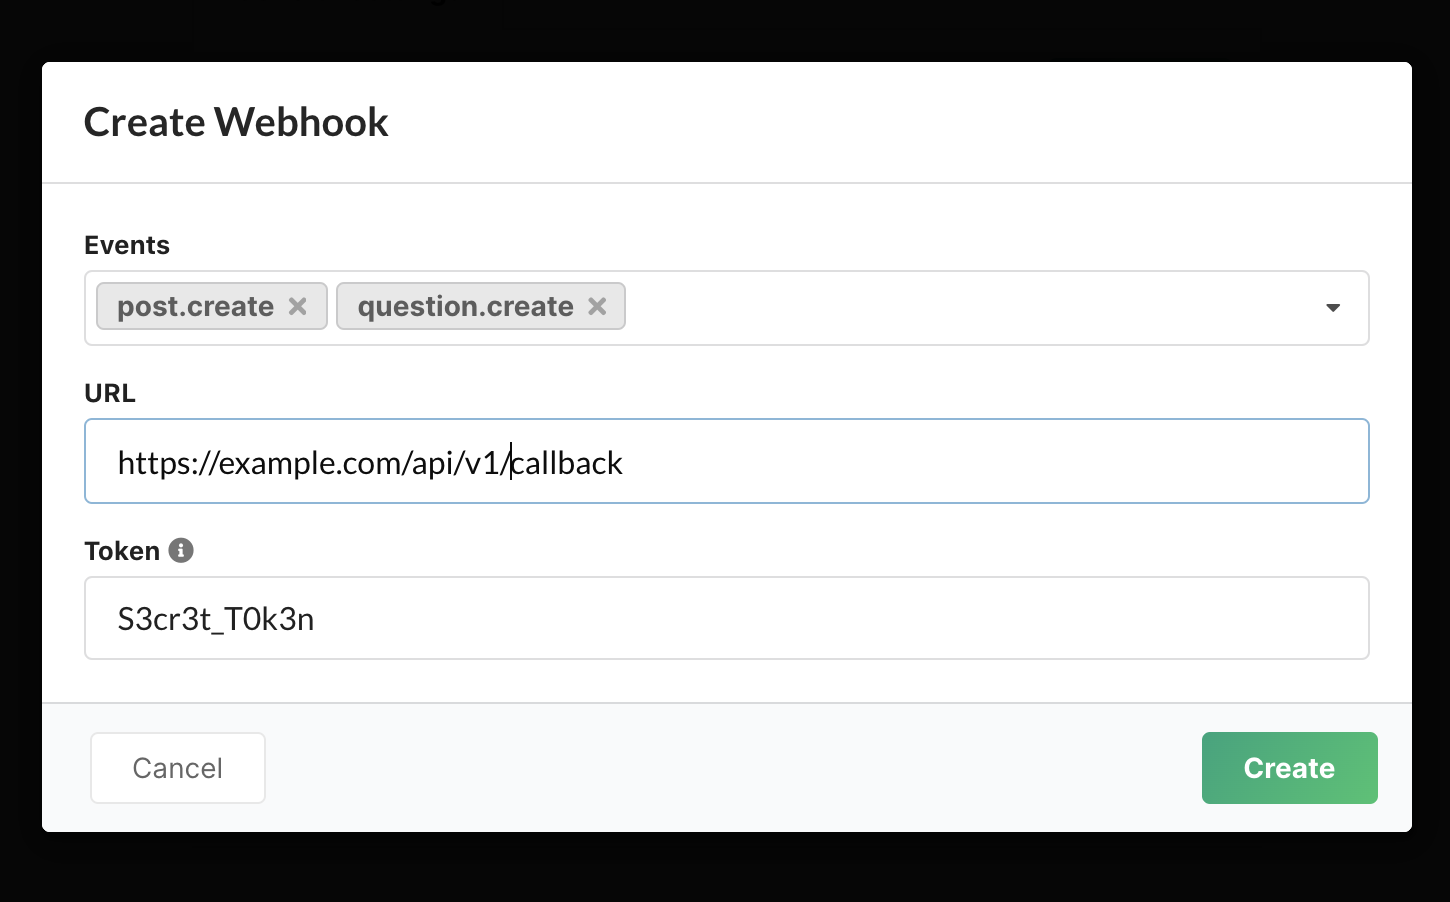The image size is (1450, 902).
Task: Click empty space in the Events multiselect
Action: [960, 308]
